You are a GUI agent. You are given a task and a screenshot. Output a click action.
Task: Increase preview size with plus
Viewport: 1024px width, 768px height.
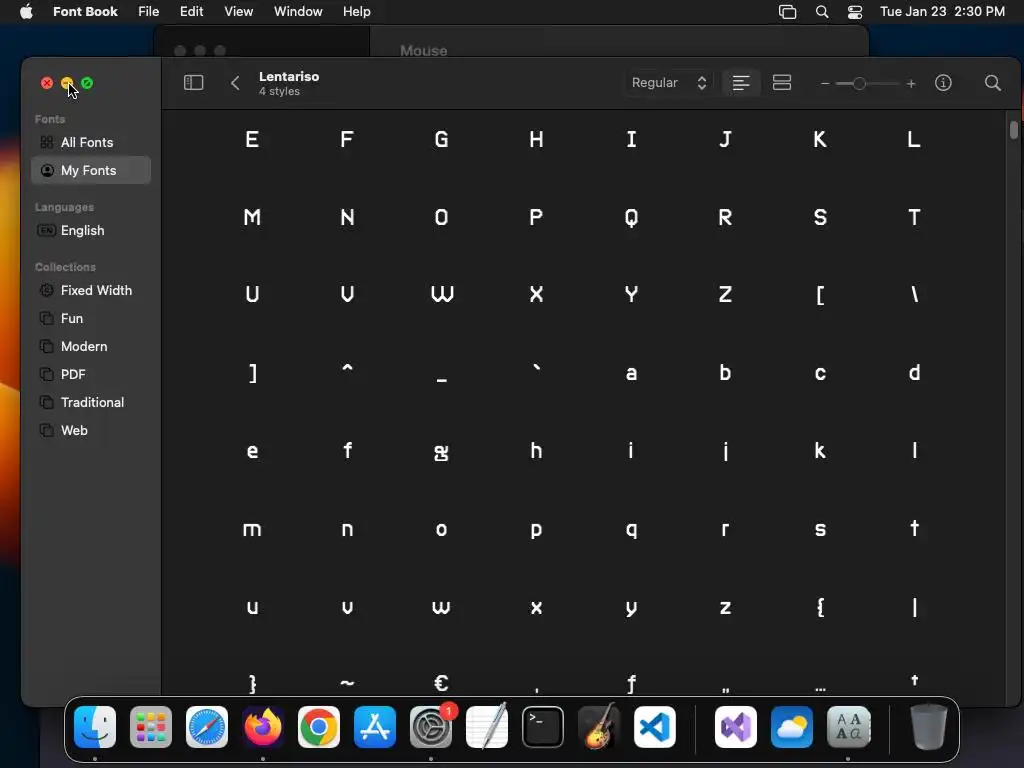(911, 84)
